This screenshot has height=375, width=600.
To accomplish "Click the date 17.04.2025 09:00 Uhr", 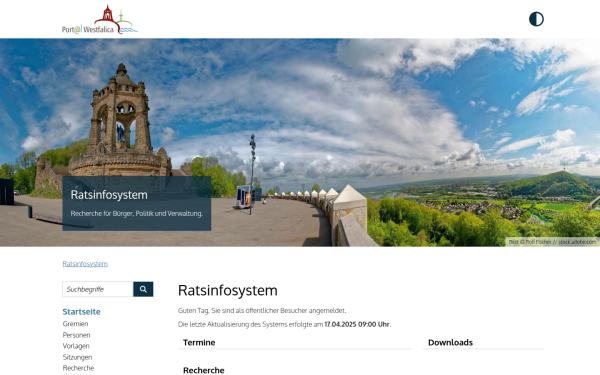I will [x=357, y=324].
